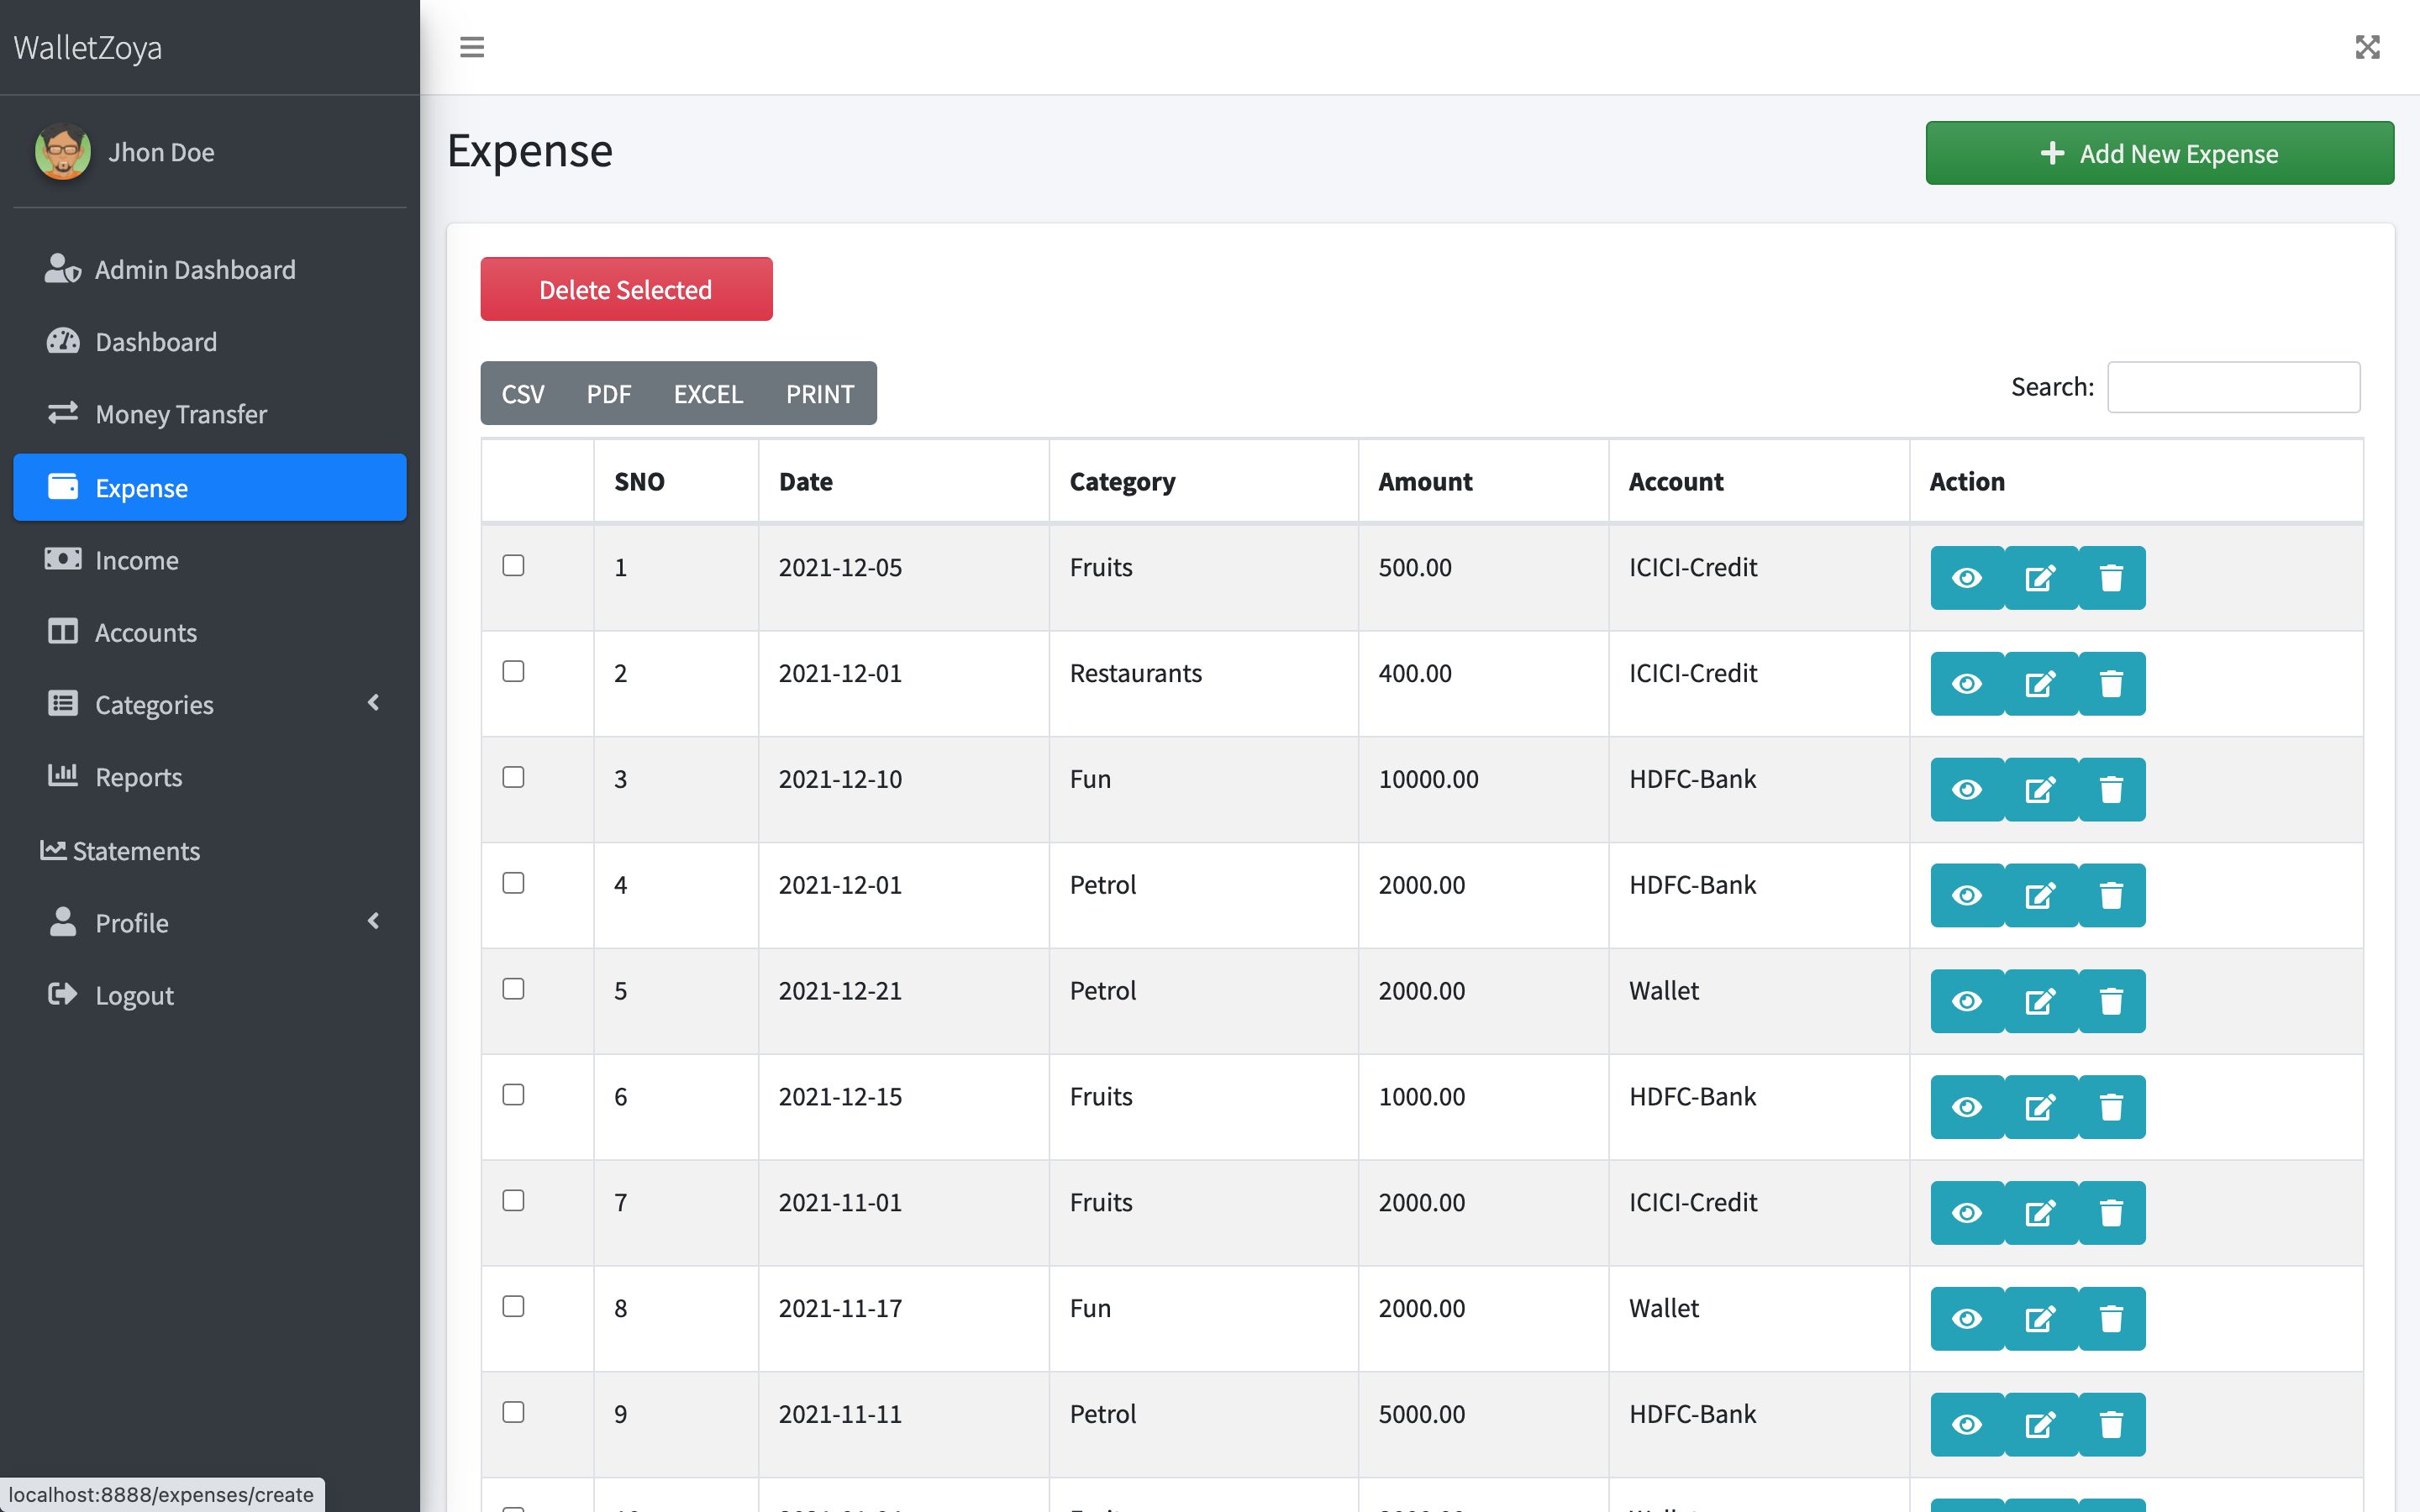This screenshot has width=2420, height=1512.
Task: View the 5000.00 Petrol expense details
Action: (1966, 1424)
